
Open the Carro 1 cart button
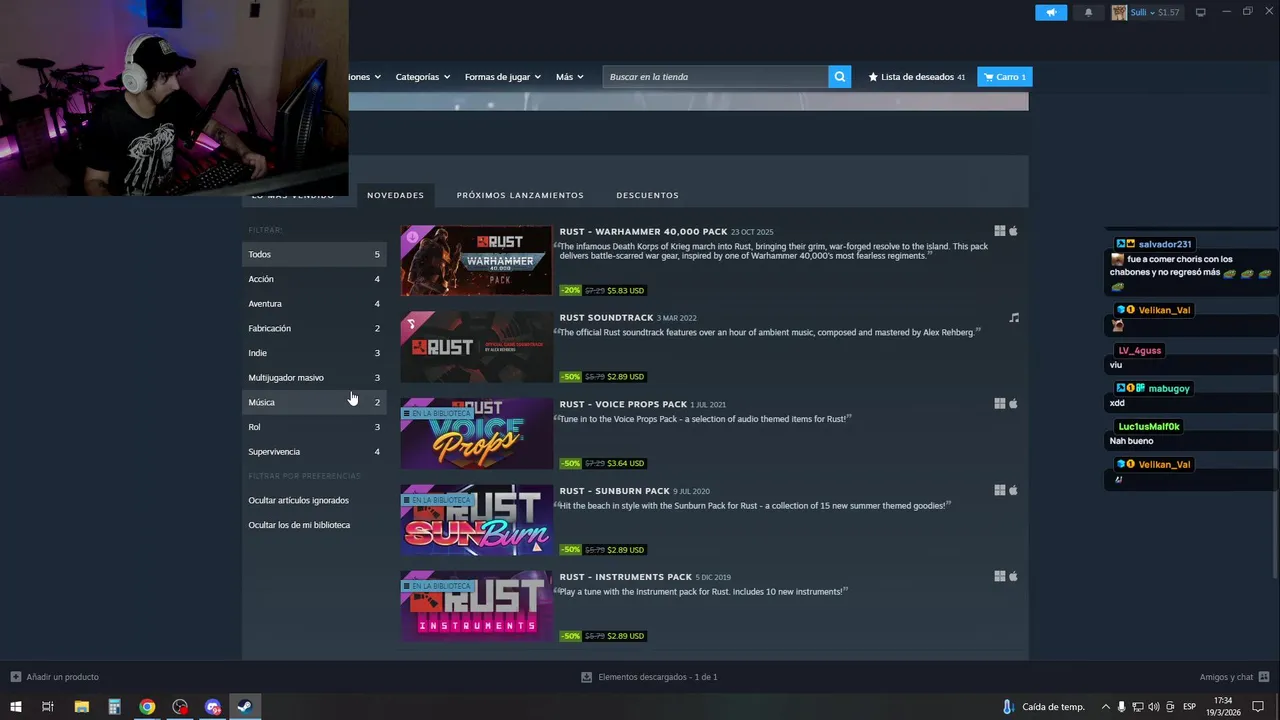click(1004, 76)
